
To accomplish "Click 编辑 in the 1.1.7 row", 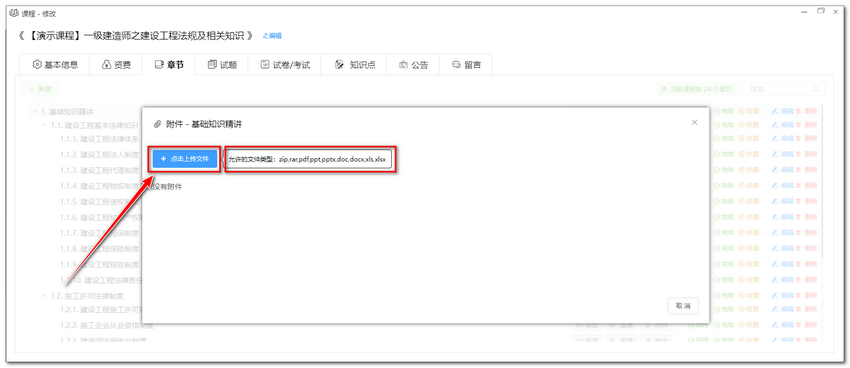I will click(x=782, y=233).
